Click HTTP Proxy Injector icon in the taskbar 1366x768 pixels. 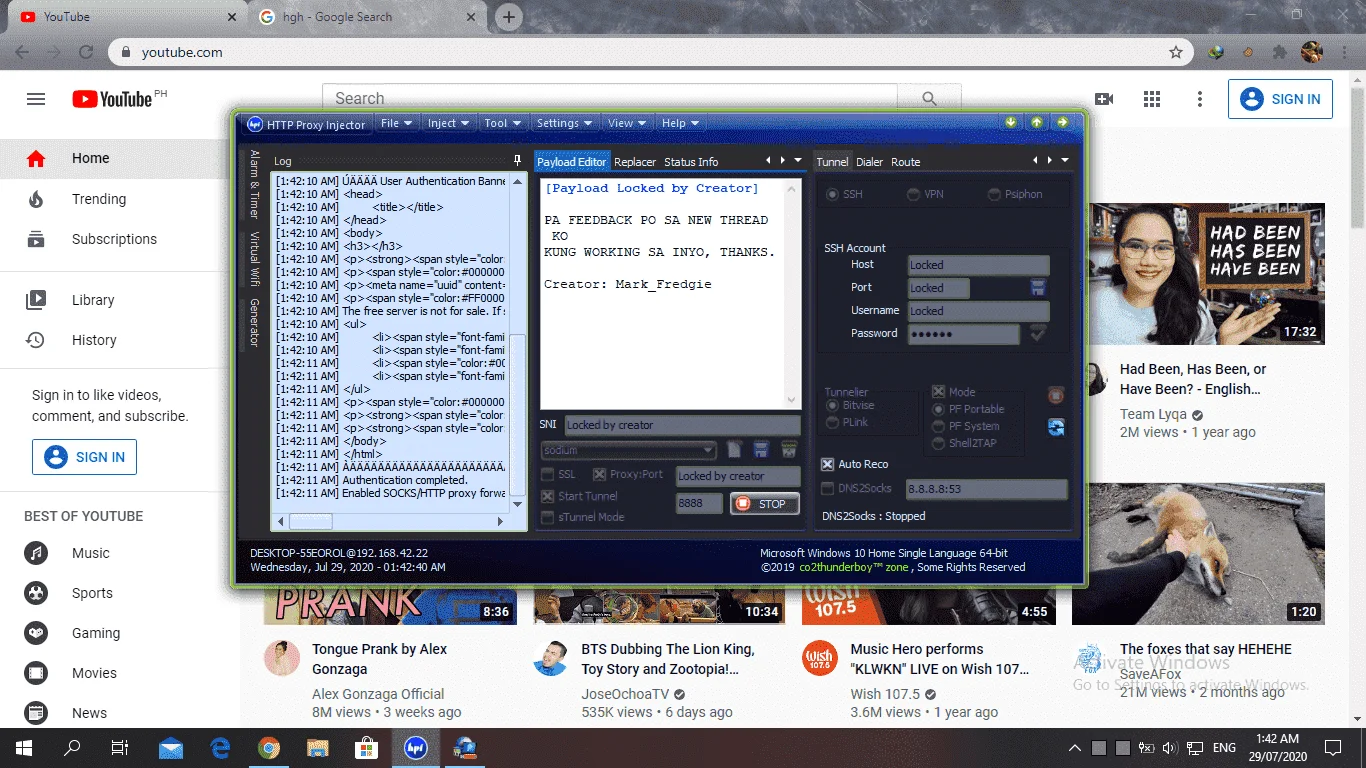pyautogui.click(x=415, y=747)
